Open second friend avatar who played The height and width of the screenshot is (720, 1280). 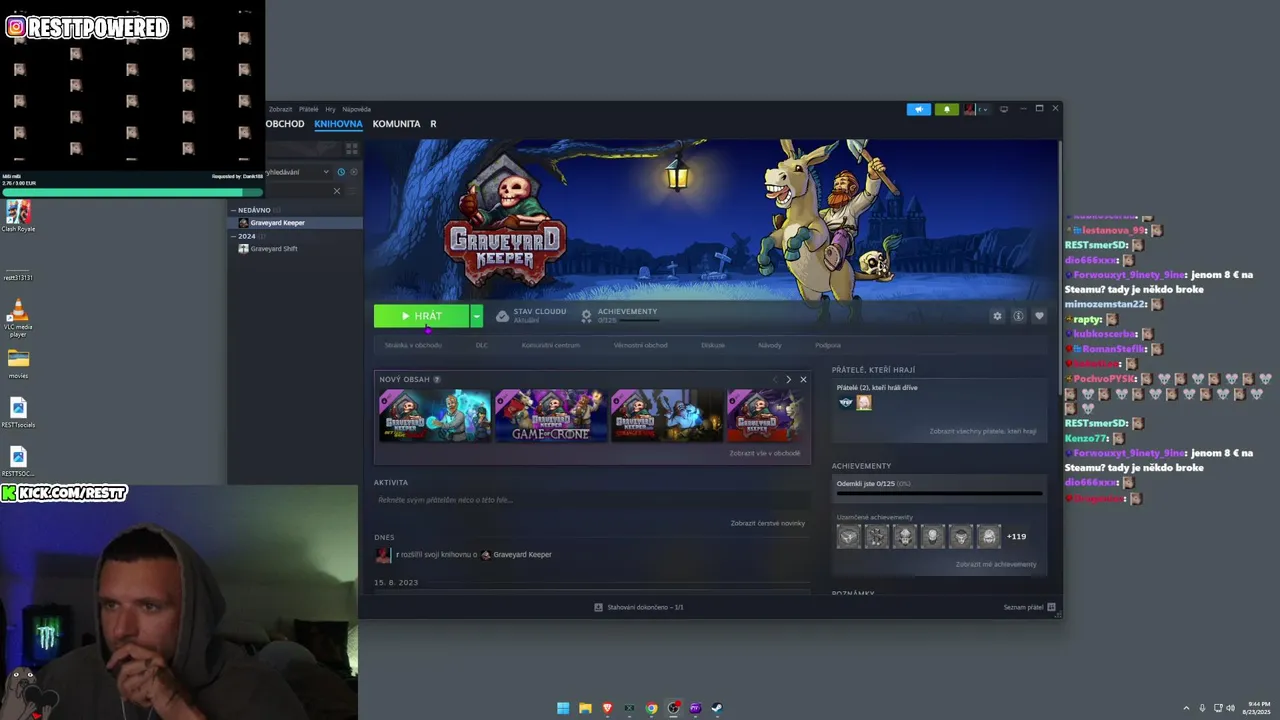pos(864,402)
